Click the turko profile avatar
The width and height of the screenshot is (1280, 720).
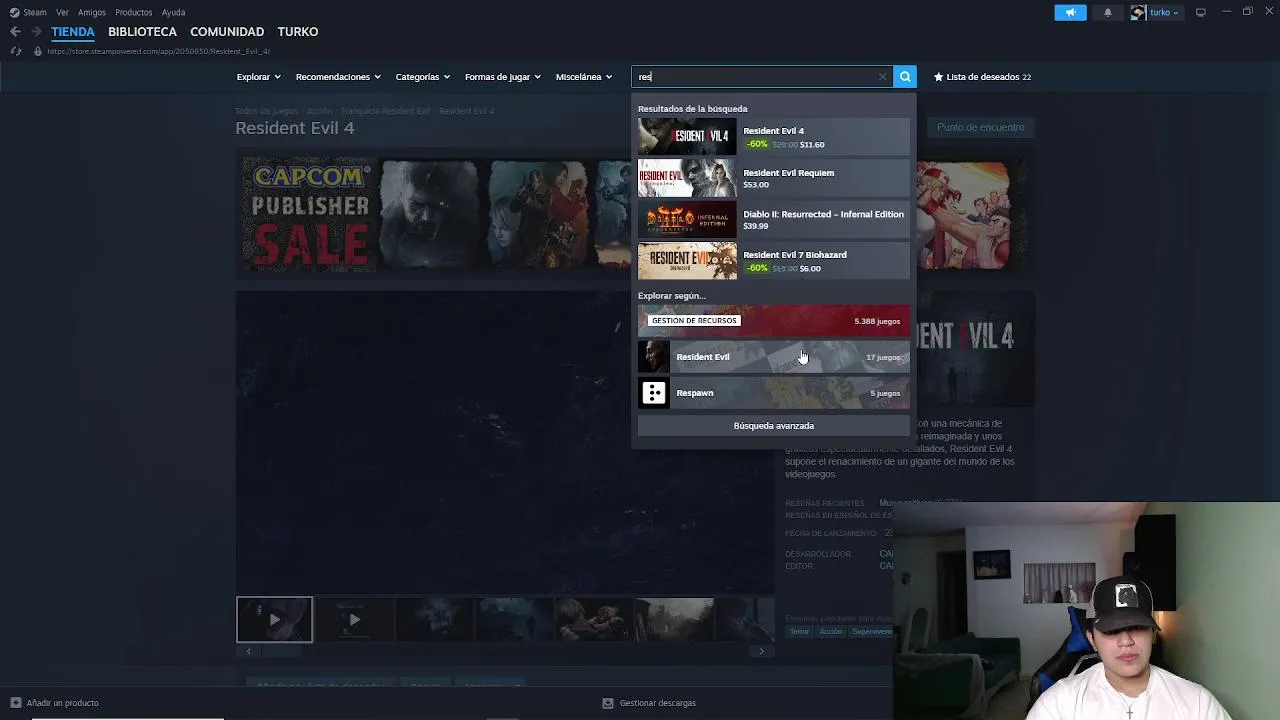point(1138,13)
